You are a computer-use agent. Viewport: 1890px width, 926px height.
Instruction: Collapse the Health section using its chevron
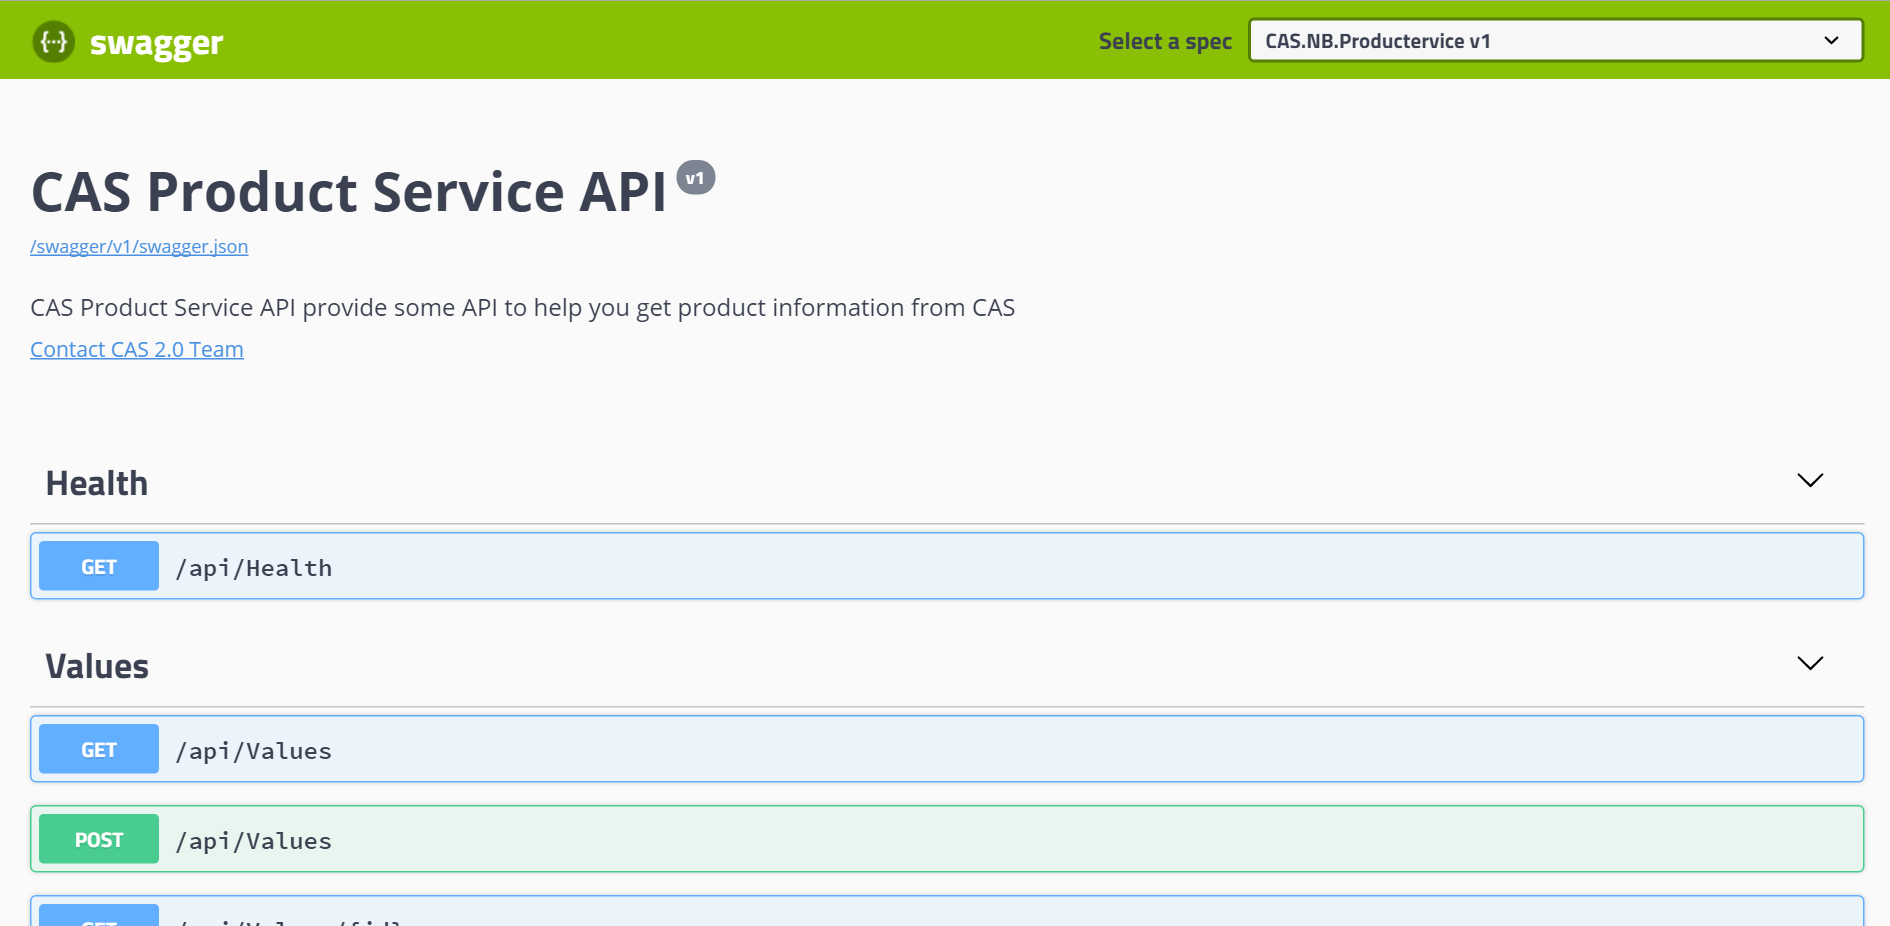(1810, 481)
